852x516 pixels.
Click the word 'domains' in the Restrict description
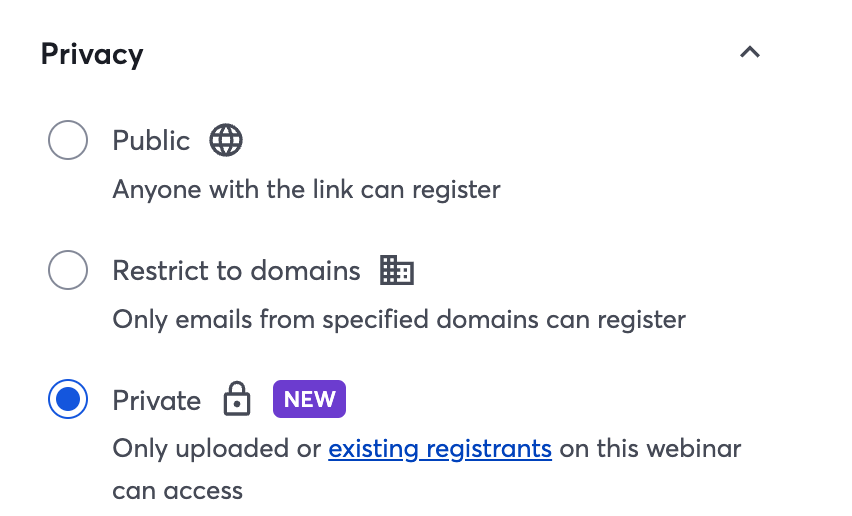[487, 319]
